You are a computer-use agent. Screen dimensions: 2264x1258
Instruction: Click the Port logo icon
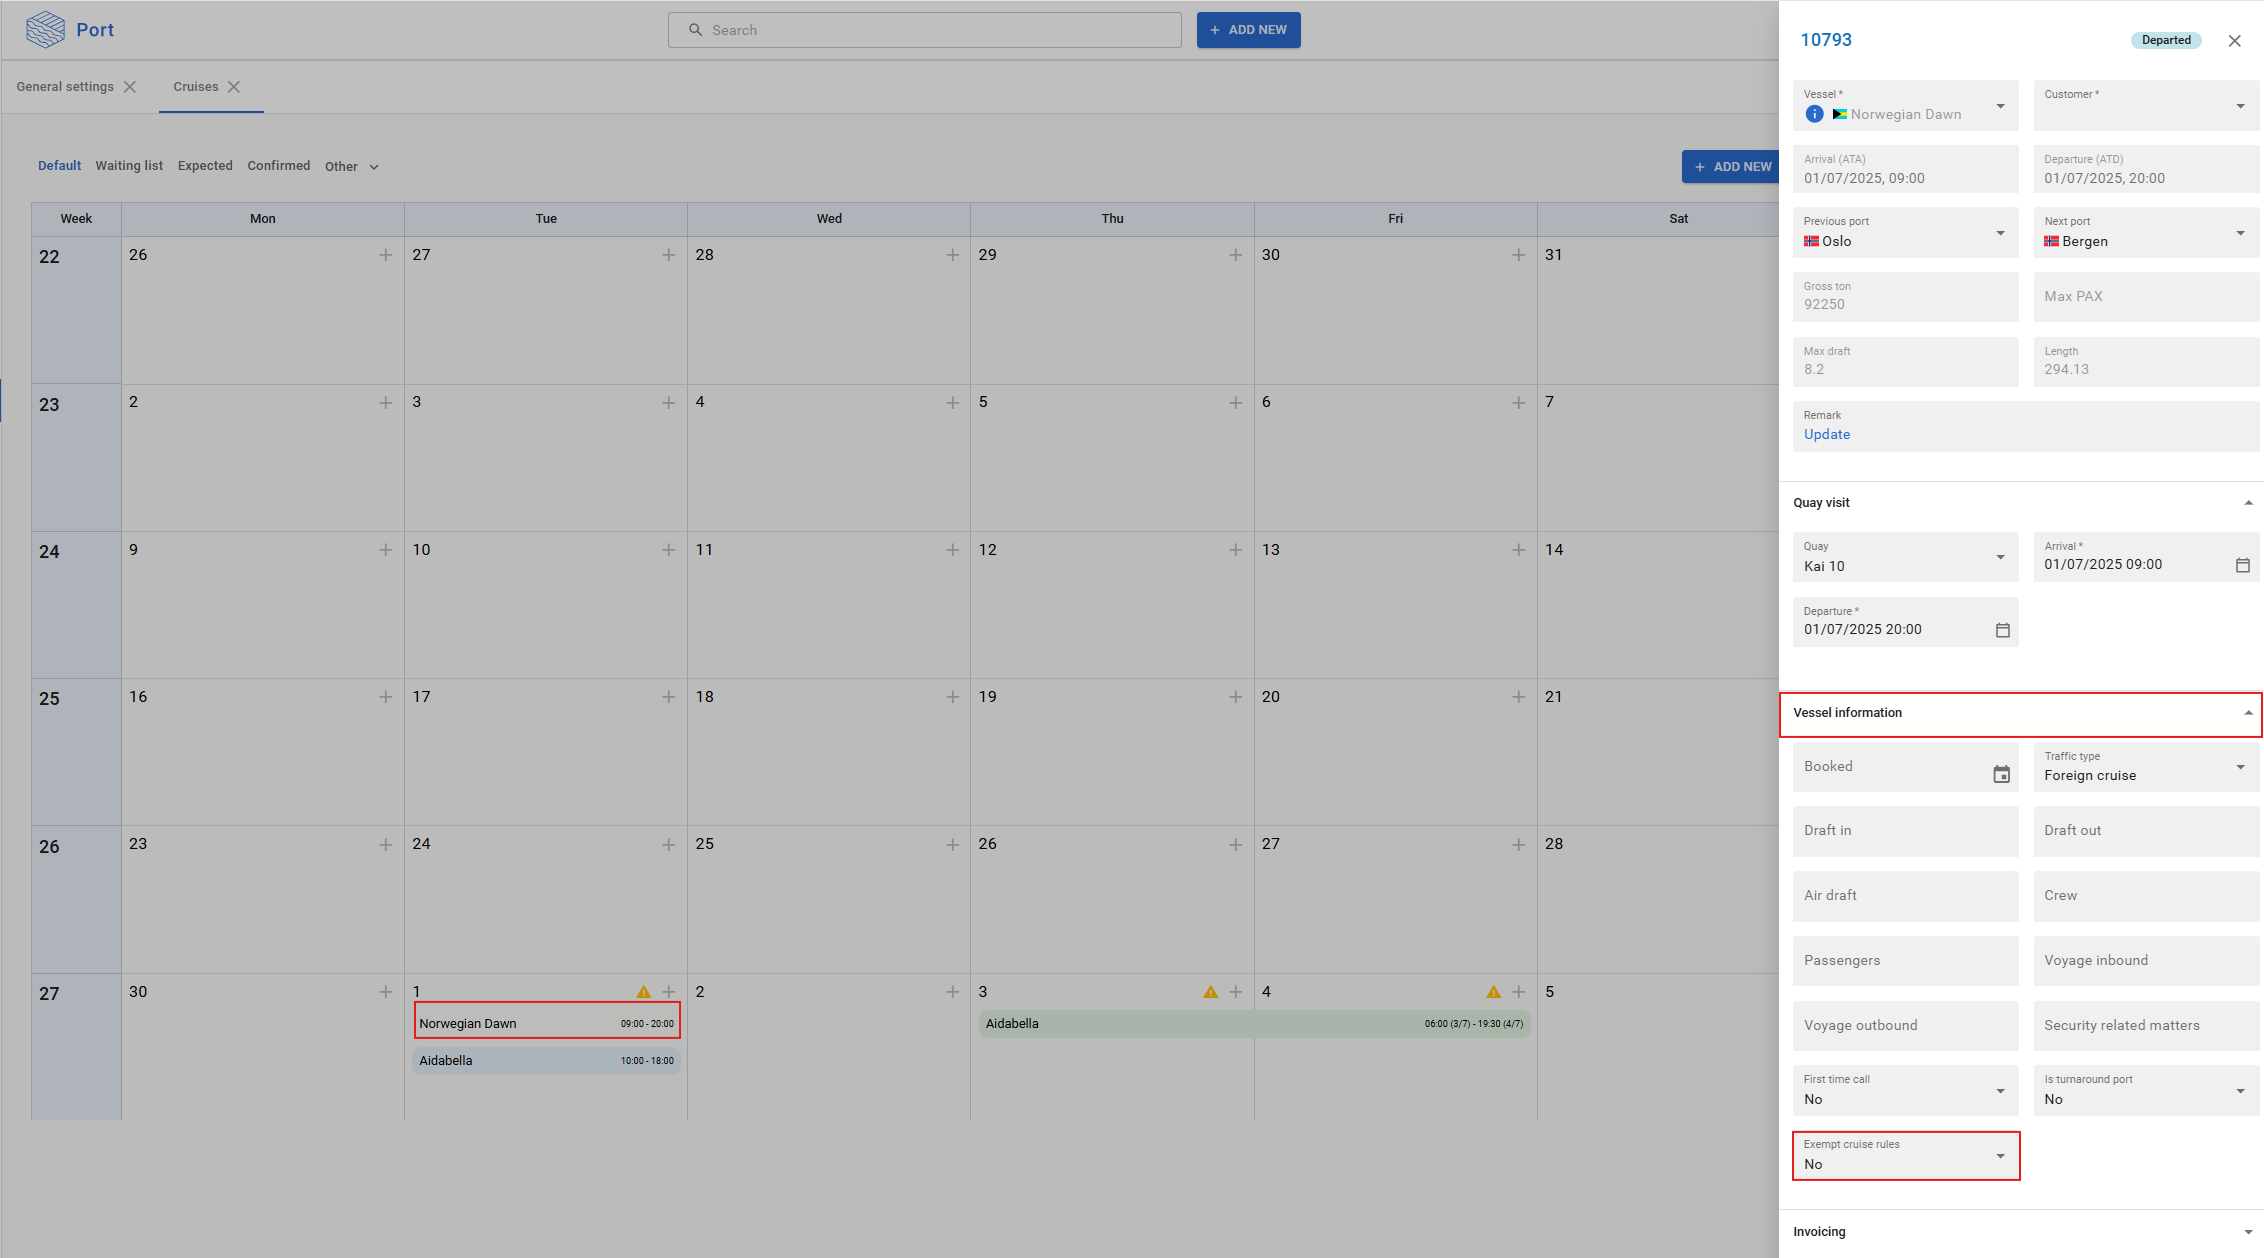(x=45, y=30)
